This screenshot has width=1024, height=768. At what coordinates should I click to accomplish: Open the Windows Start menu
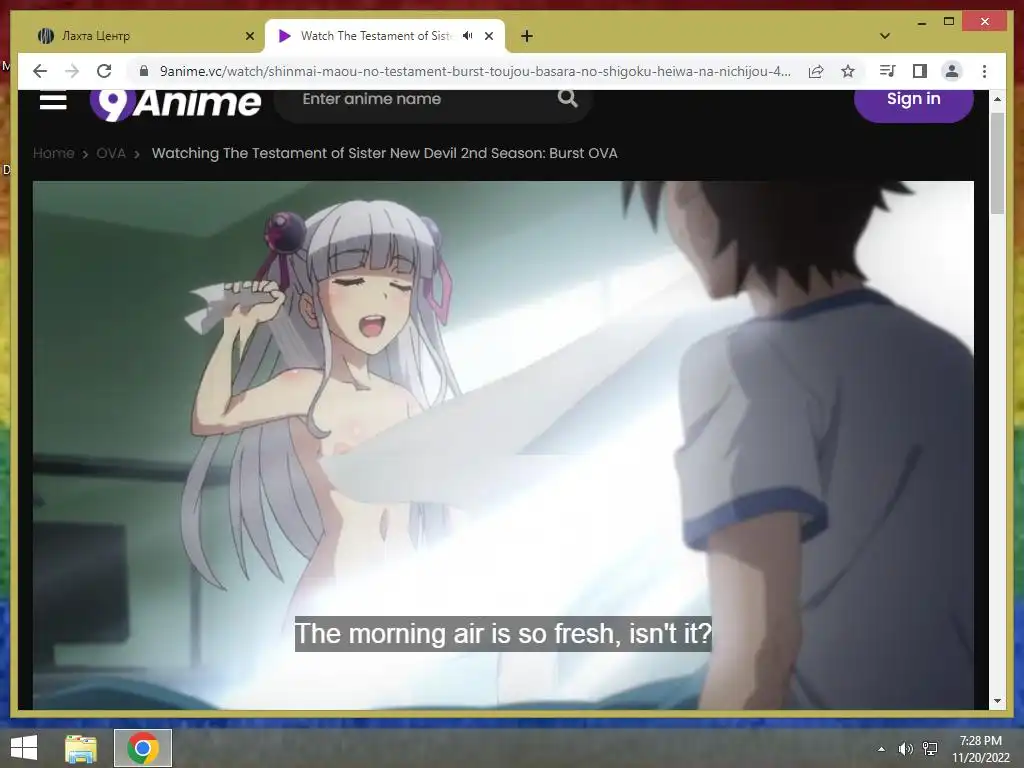pos(24,748)
